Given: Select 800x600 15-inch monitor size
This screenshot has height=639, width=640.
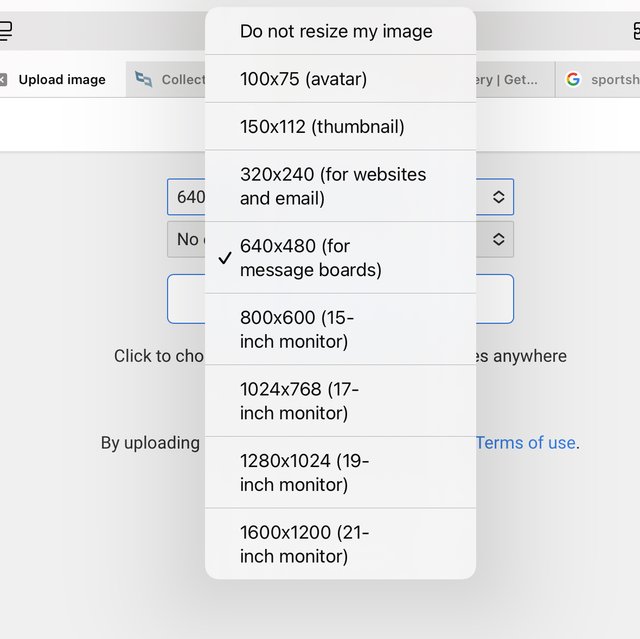Looking at the screenshot, I should tap(296, 329).
